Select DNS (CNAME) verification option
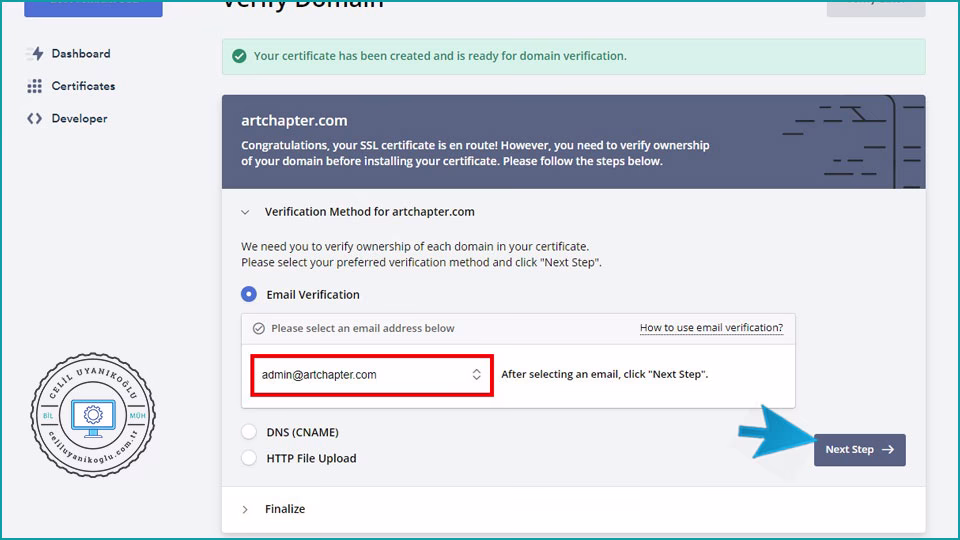Screen dimensions: 960x540 click(249, 432)
